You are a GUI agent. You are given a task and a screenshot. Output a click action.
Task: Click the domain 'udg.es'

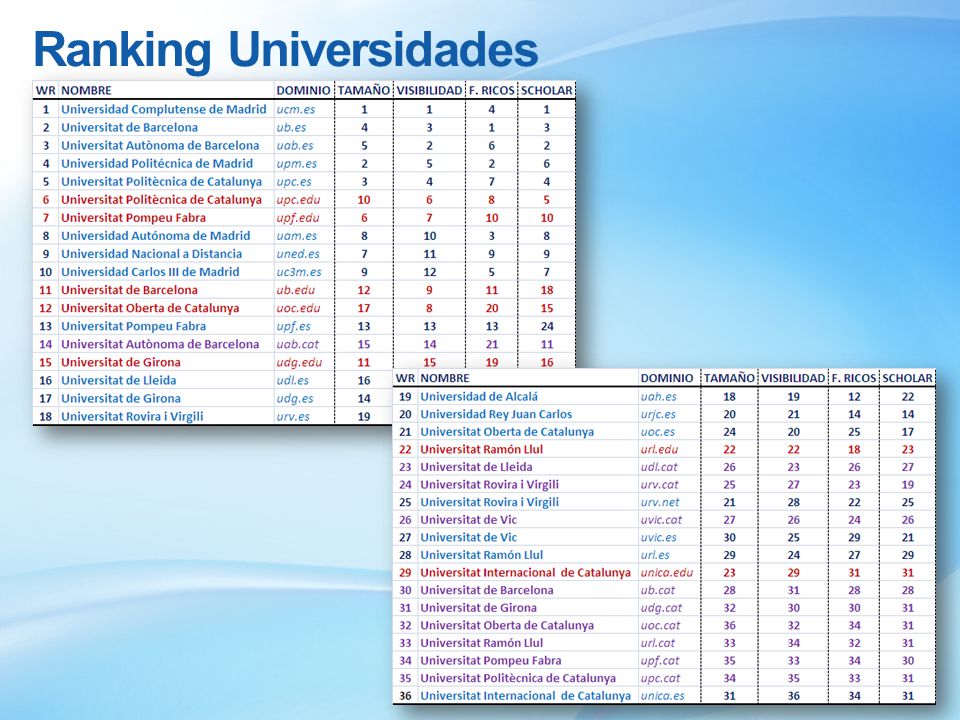click(294, 399)
